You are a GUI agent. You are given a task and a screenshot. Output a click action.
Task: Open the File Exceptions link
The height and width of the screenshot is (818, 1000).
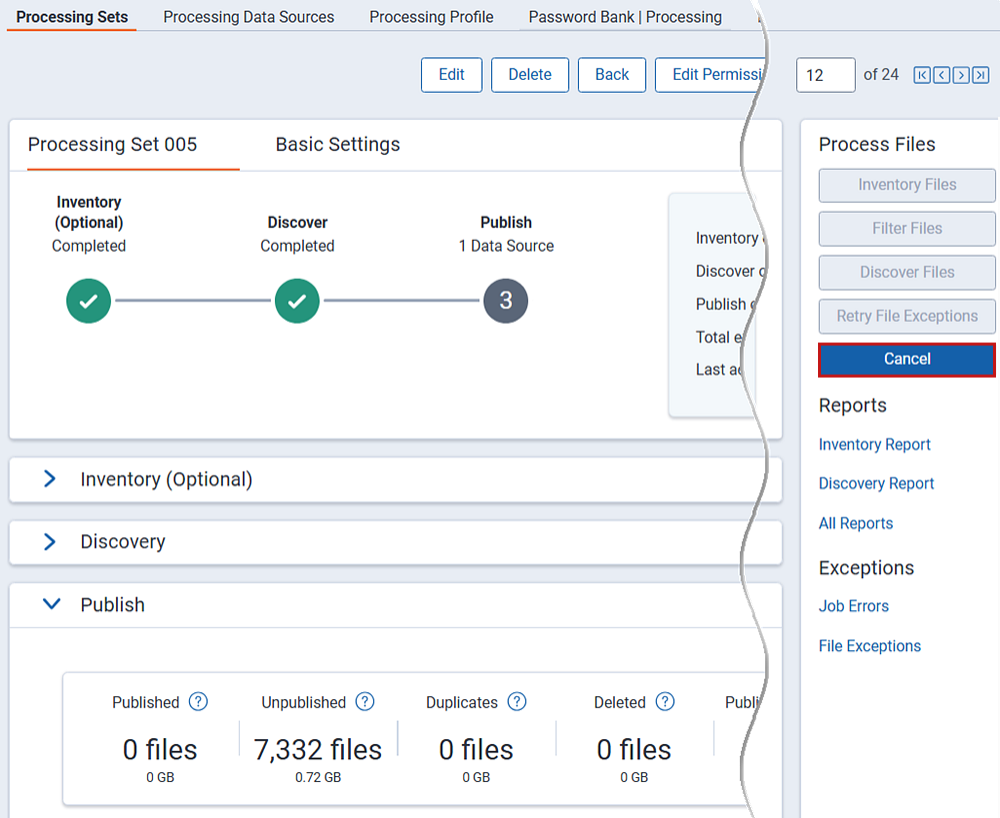click(869, 646)
